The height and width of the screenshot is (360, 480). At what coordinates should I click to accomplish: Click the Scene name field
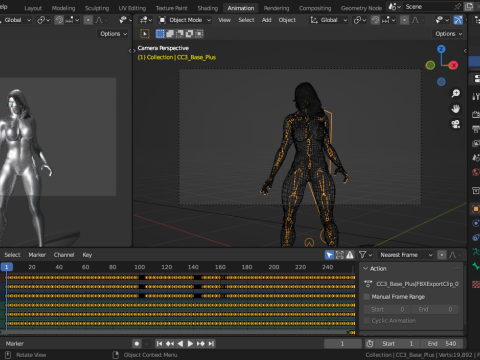pos(428,7)
